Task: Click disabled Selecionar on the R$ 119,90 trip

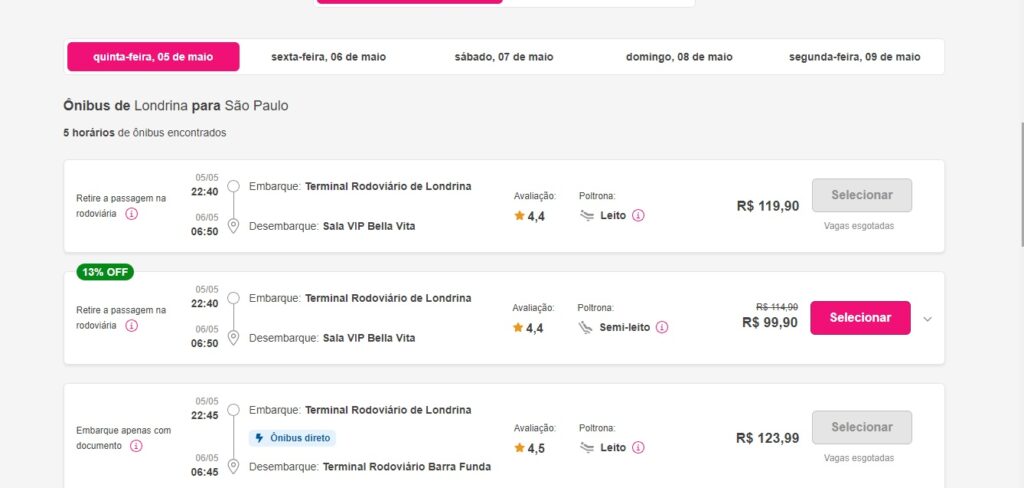Action: (x=861, y=195)
